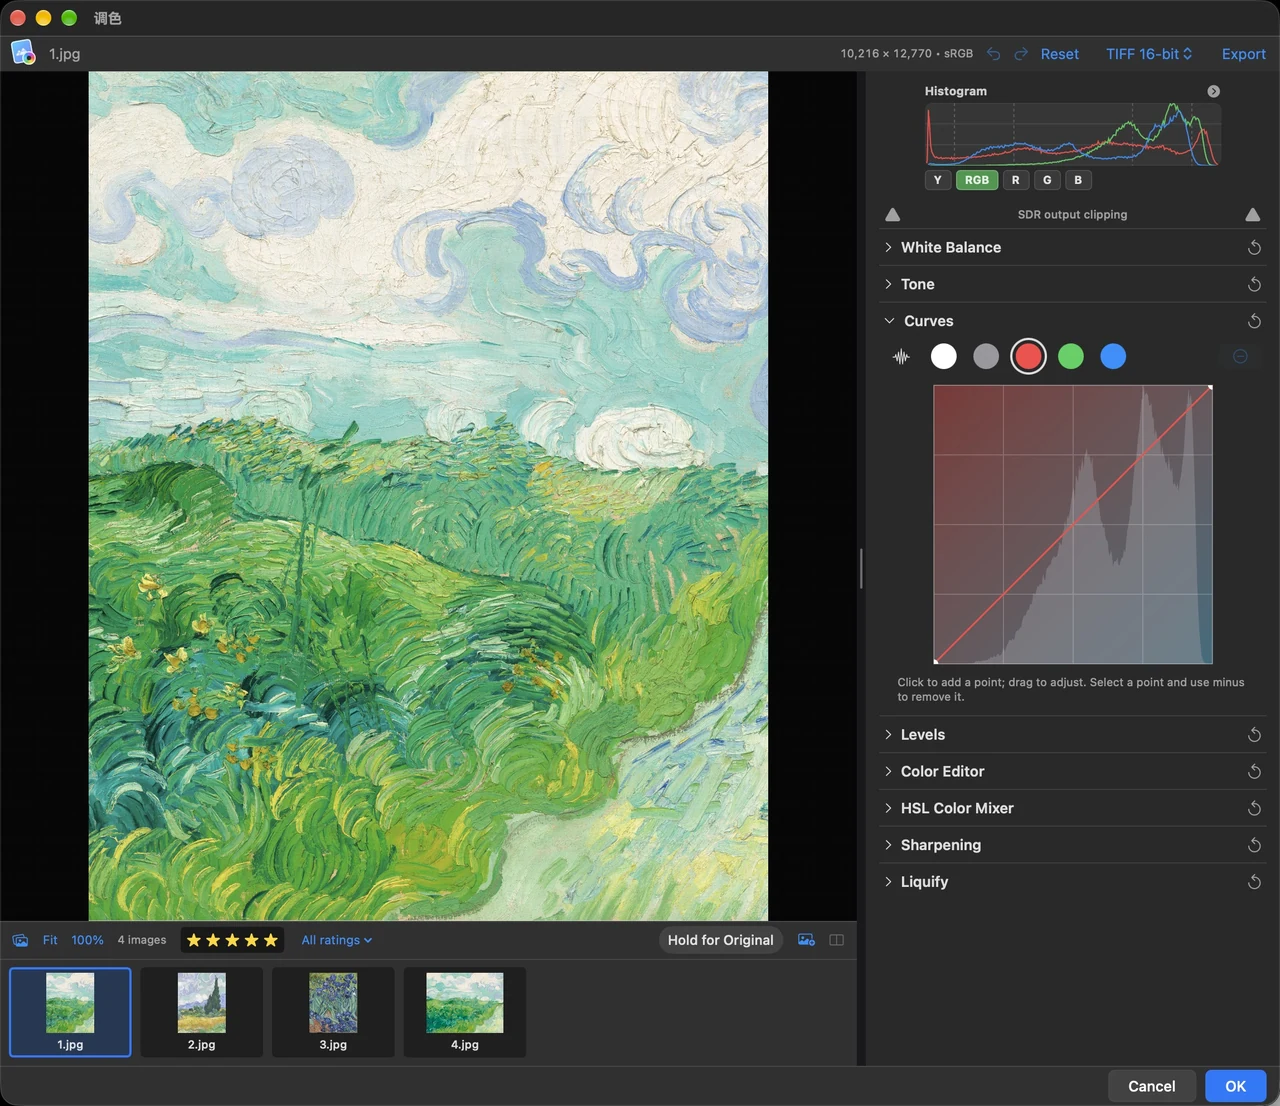This screenshot has height=1106, width=1280.
Task: Select white luminance curve channel
Action: [943, 357]
